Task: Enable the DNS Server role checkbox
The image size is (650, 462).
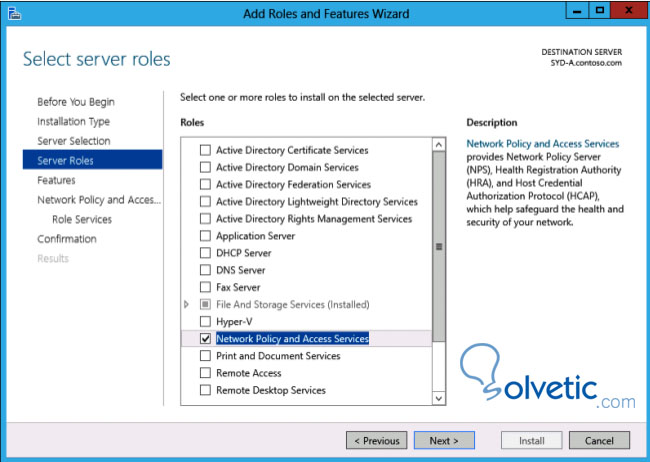Action: pyautogui.click(x=205, y=270)
